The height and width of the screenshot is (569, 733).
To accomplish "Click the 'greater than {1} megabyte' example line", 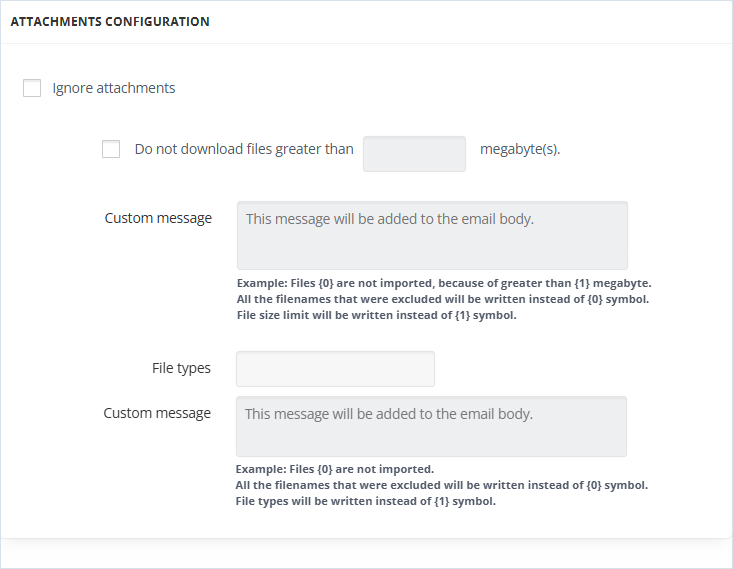I will point(444,283).
